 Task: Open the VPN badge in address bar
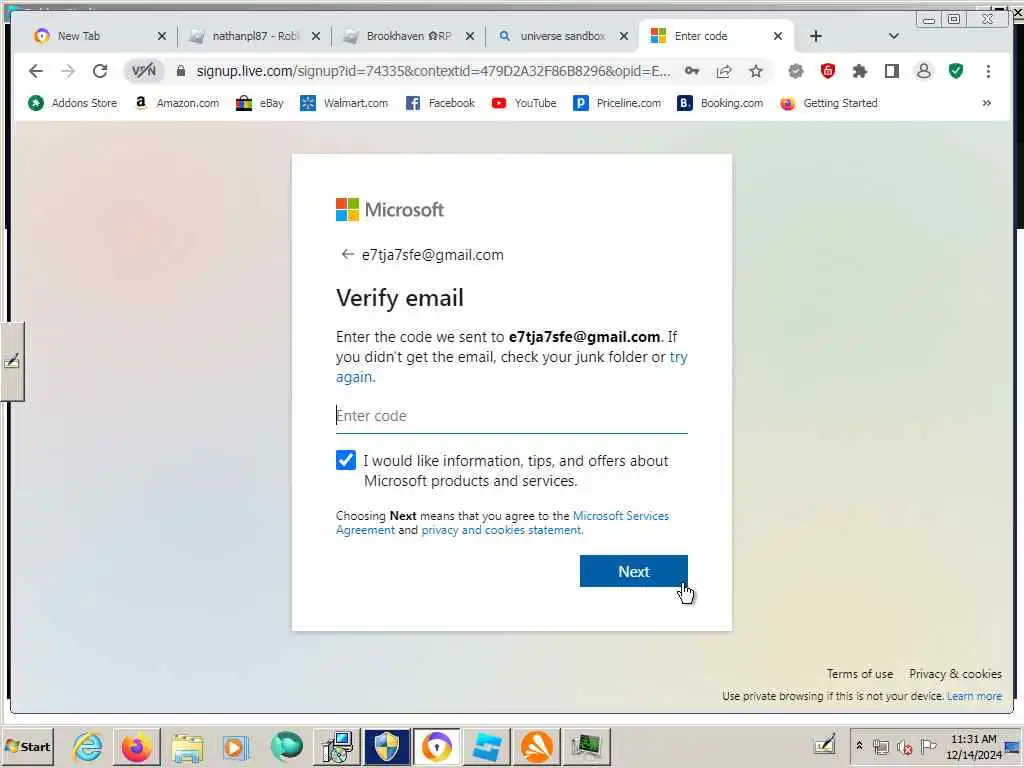point(144,71)
